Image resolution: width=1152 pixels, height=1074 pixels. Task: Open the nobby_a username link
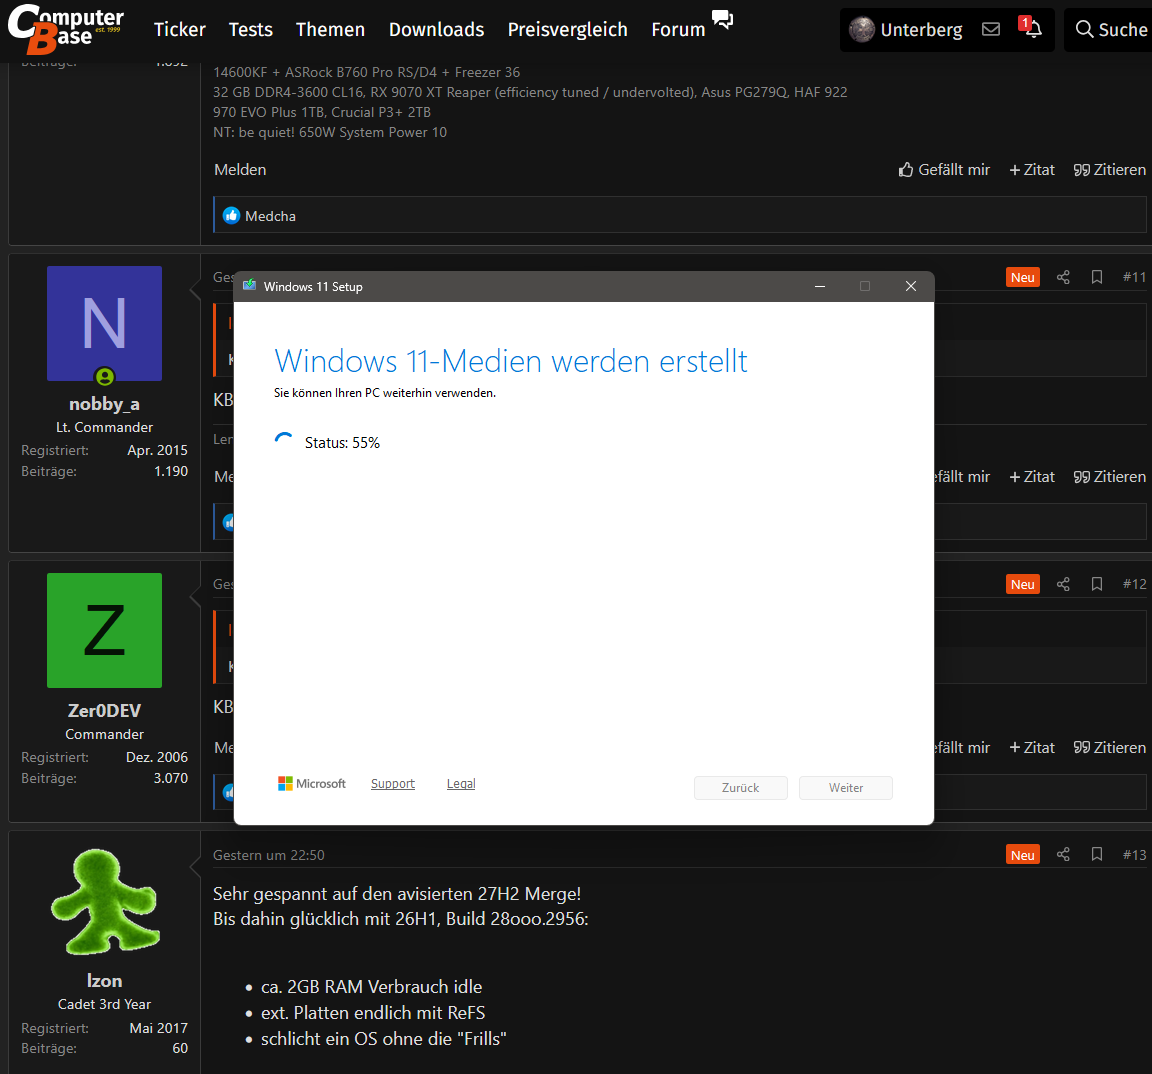click(x=104, y=403)
